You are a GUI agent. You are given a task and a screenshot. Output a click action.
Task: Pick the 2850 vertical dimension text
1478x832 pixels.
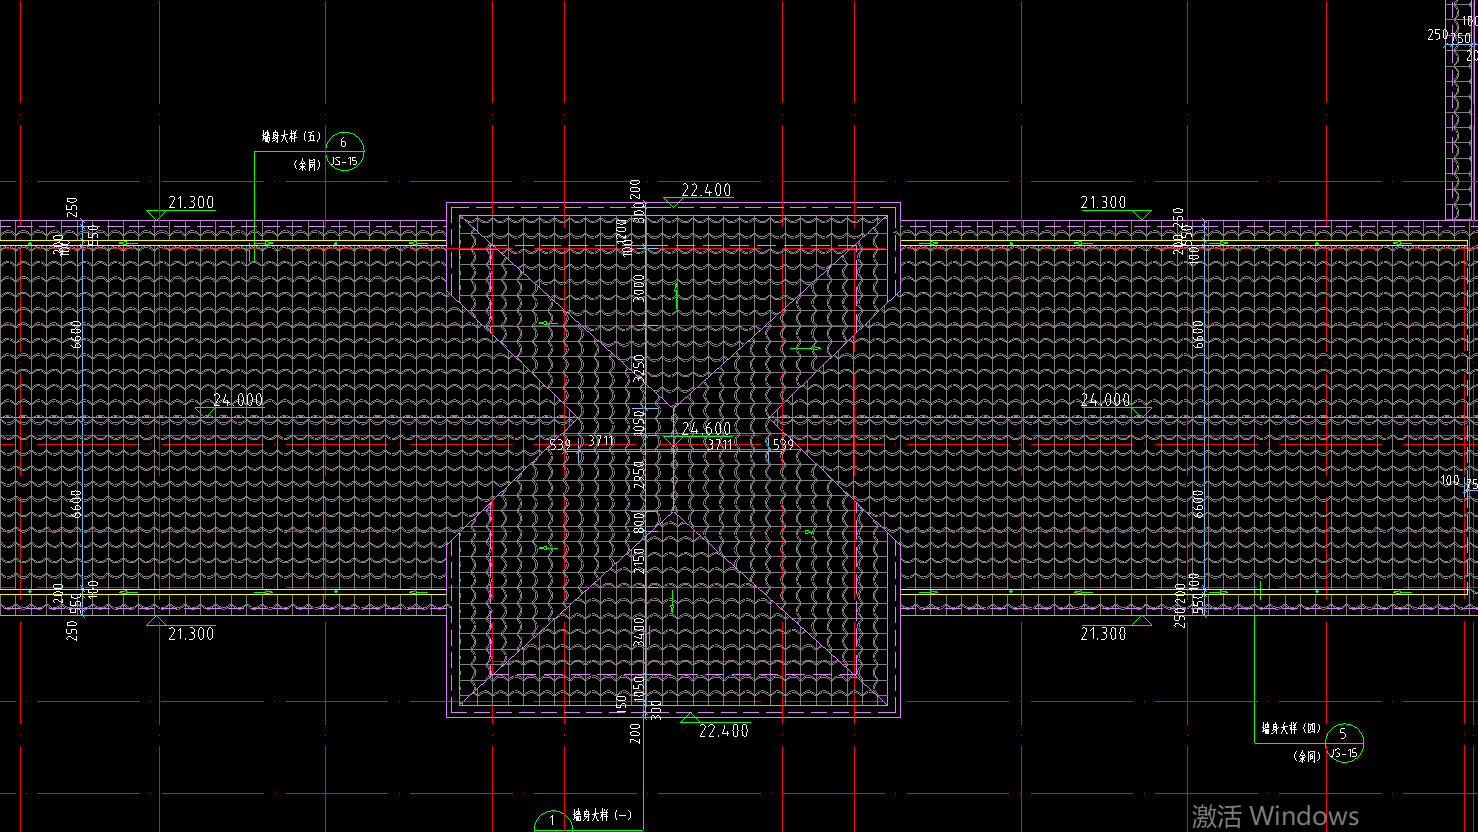point(639,476)
